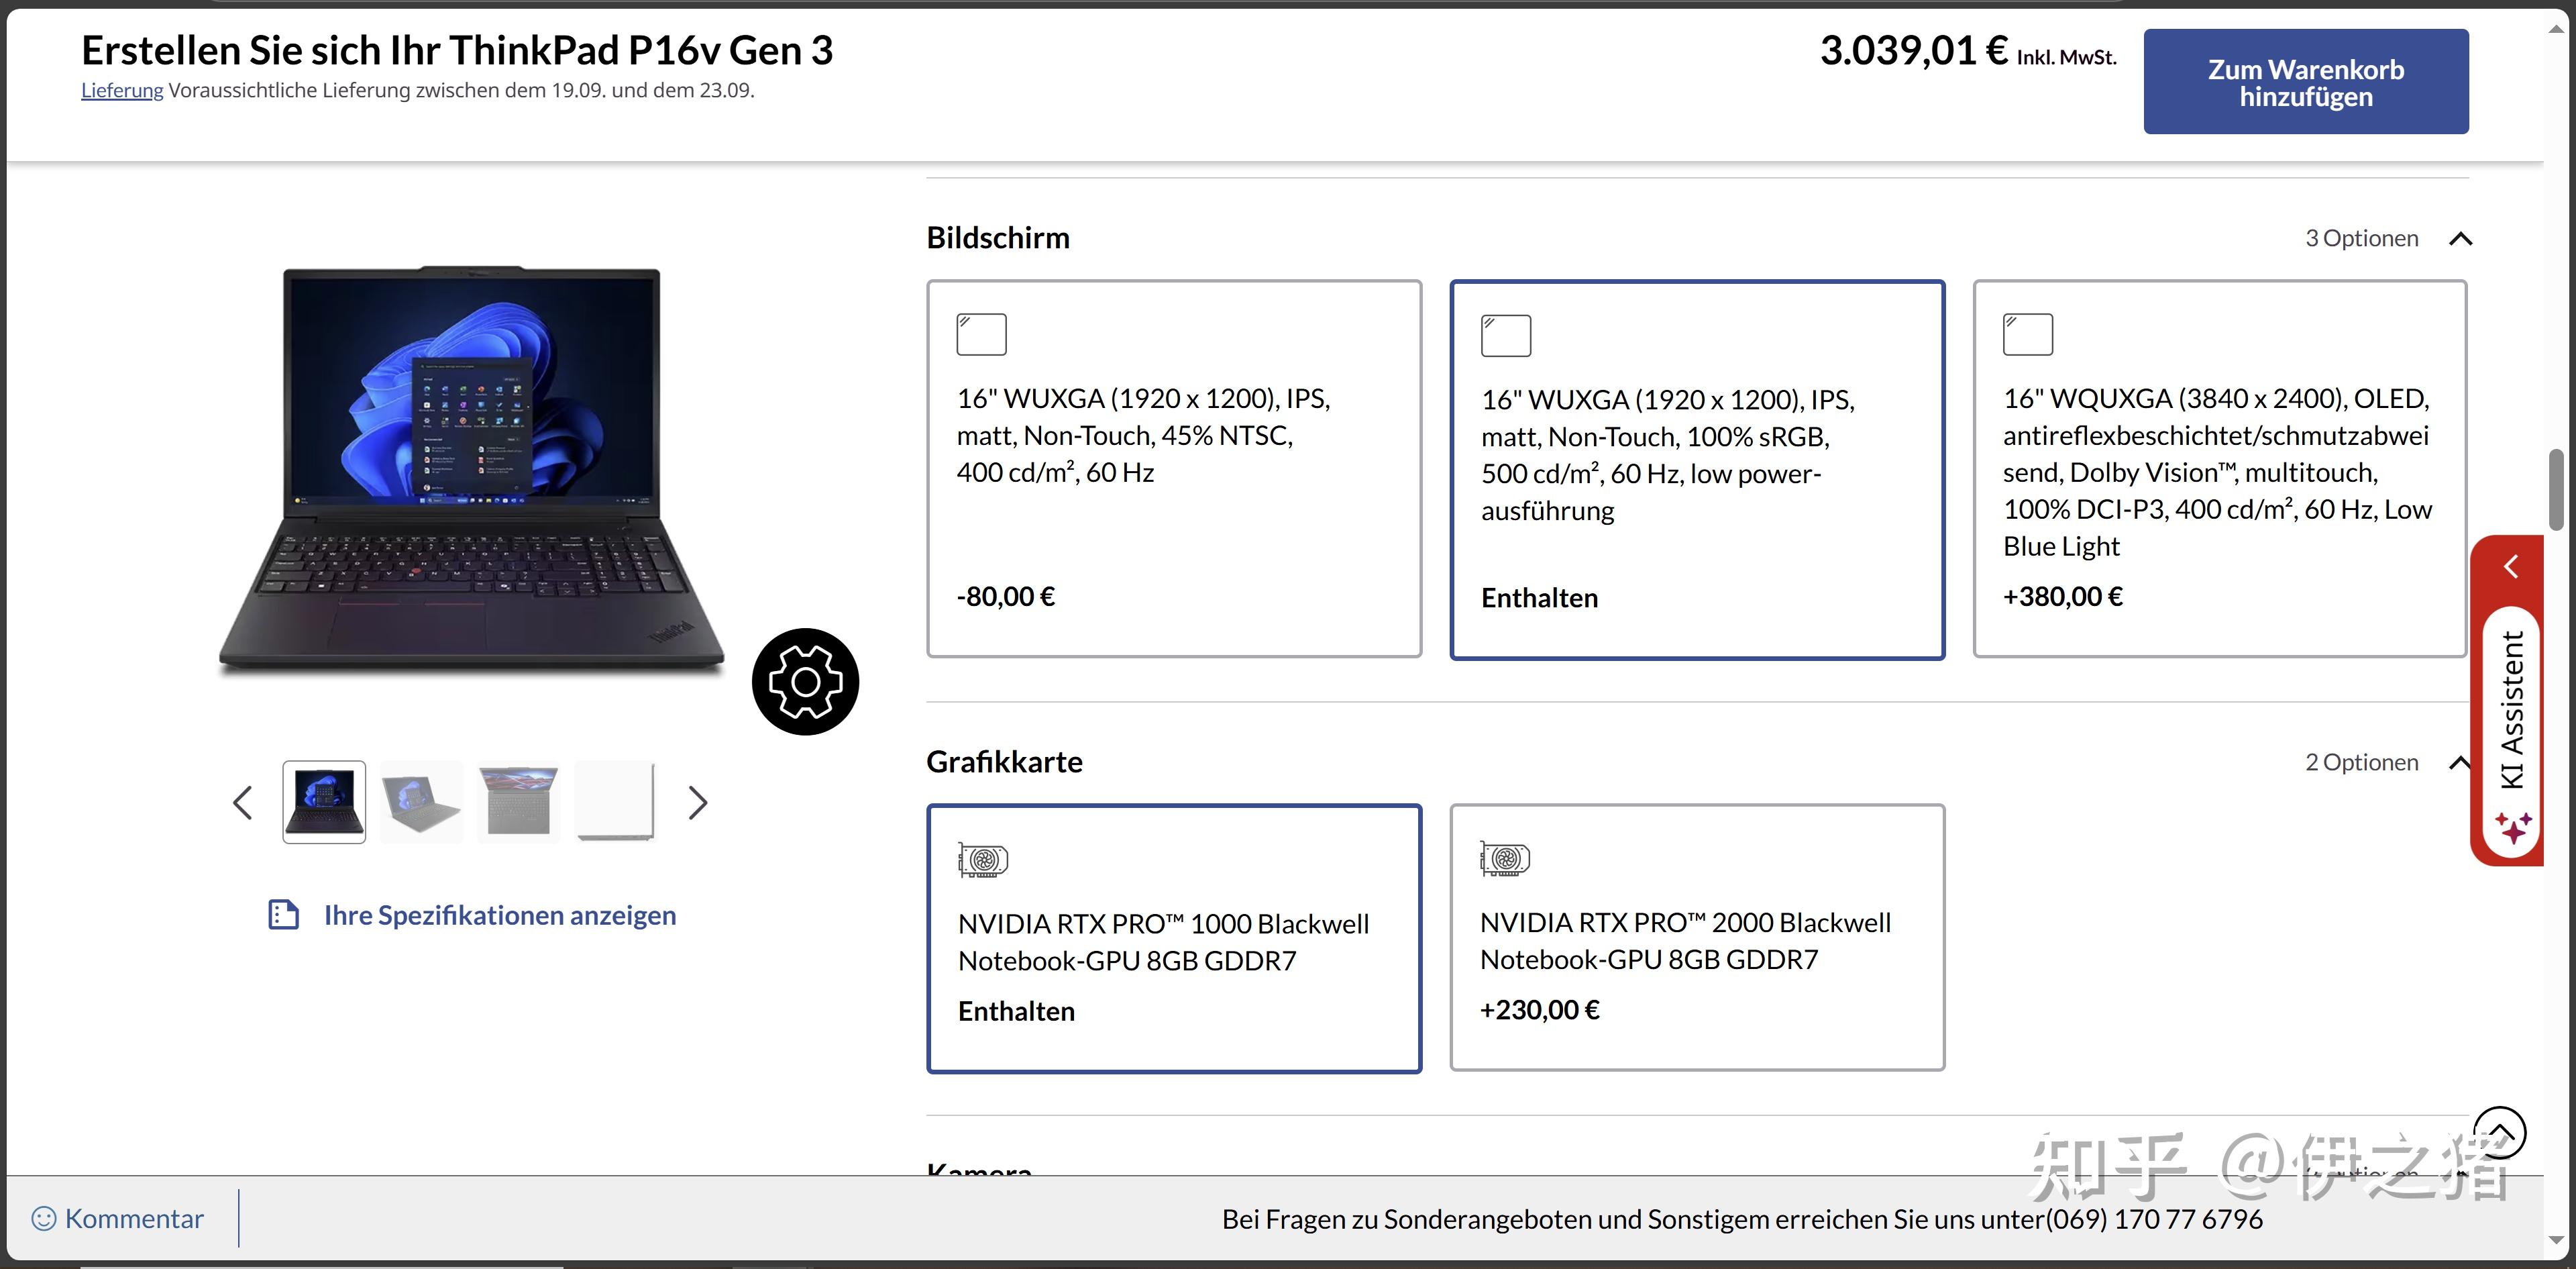
Task: Click the scroll-to-top arrow circle
Action: 2500,1132
